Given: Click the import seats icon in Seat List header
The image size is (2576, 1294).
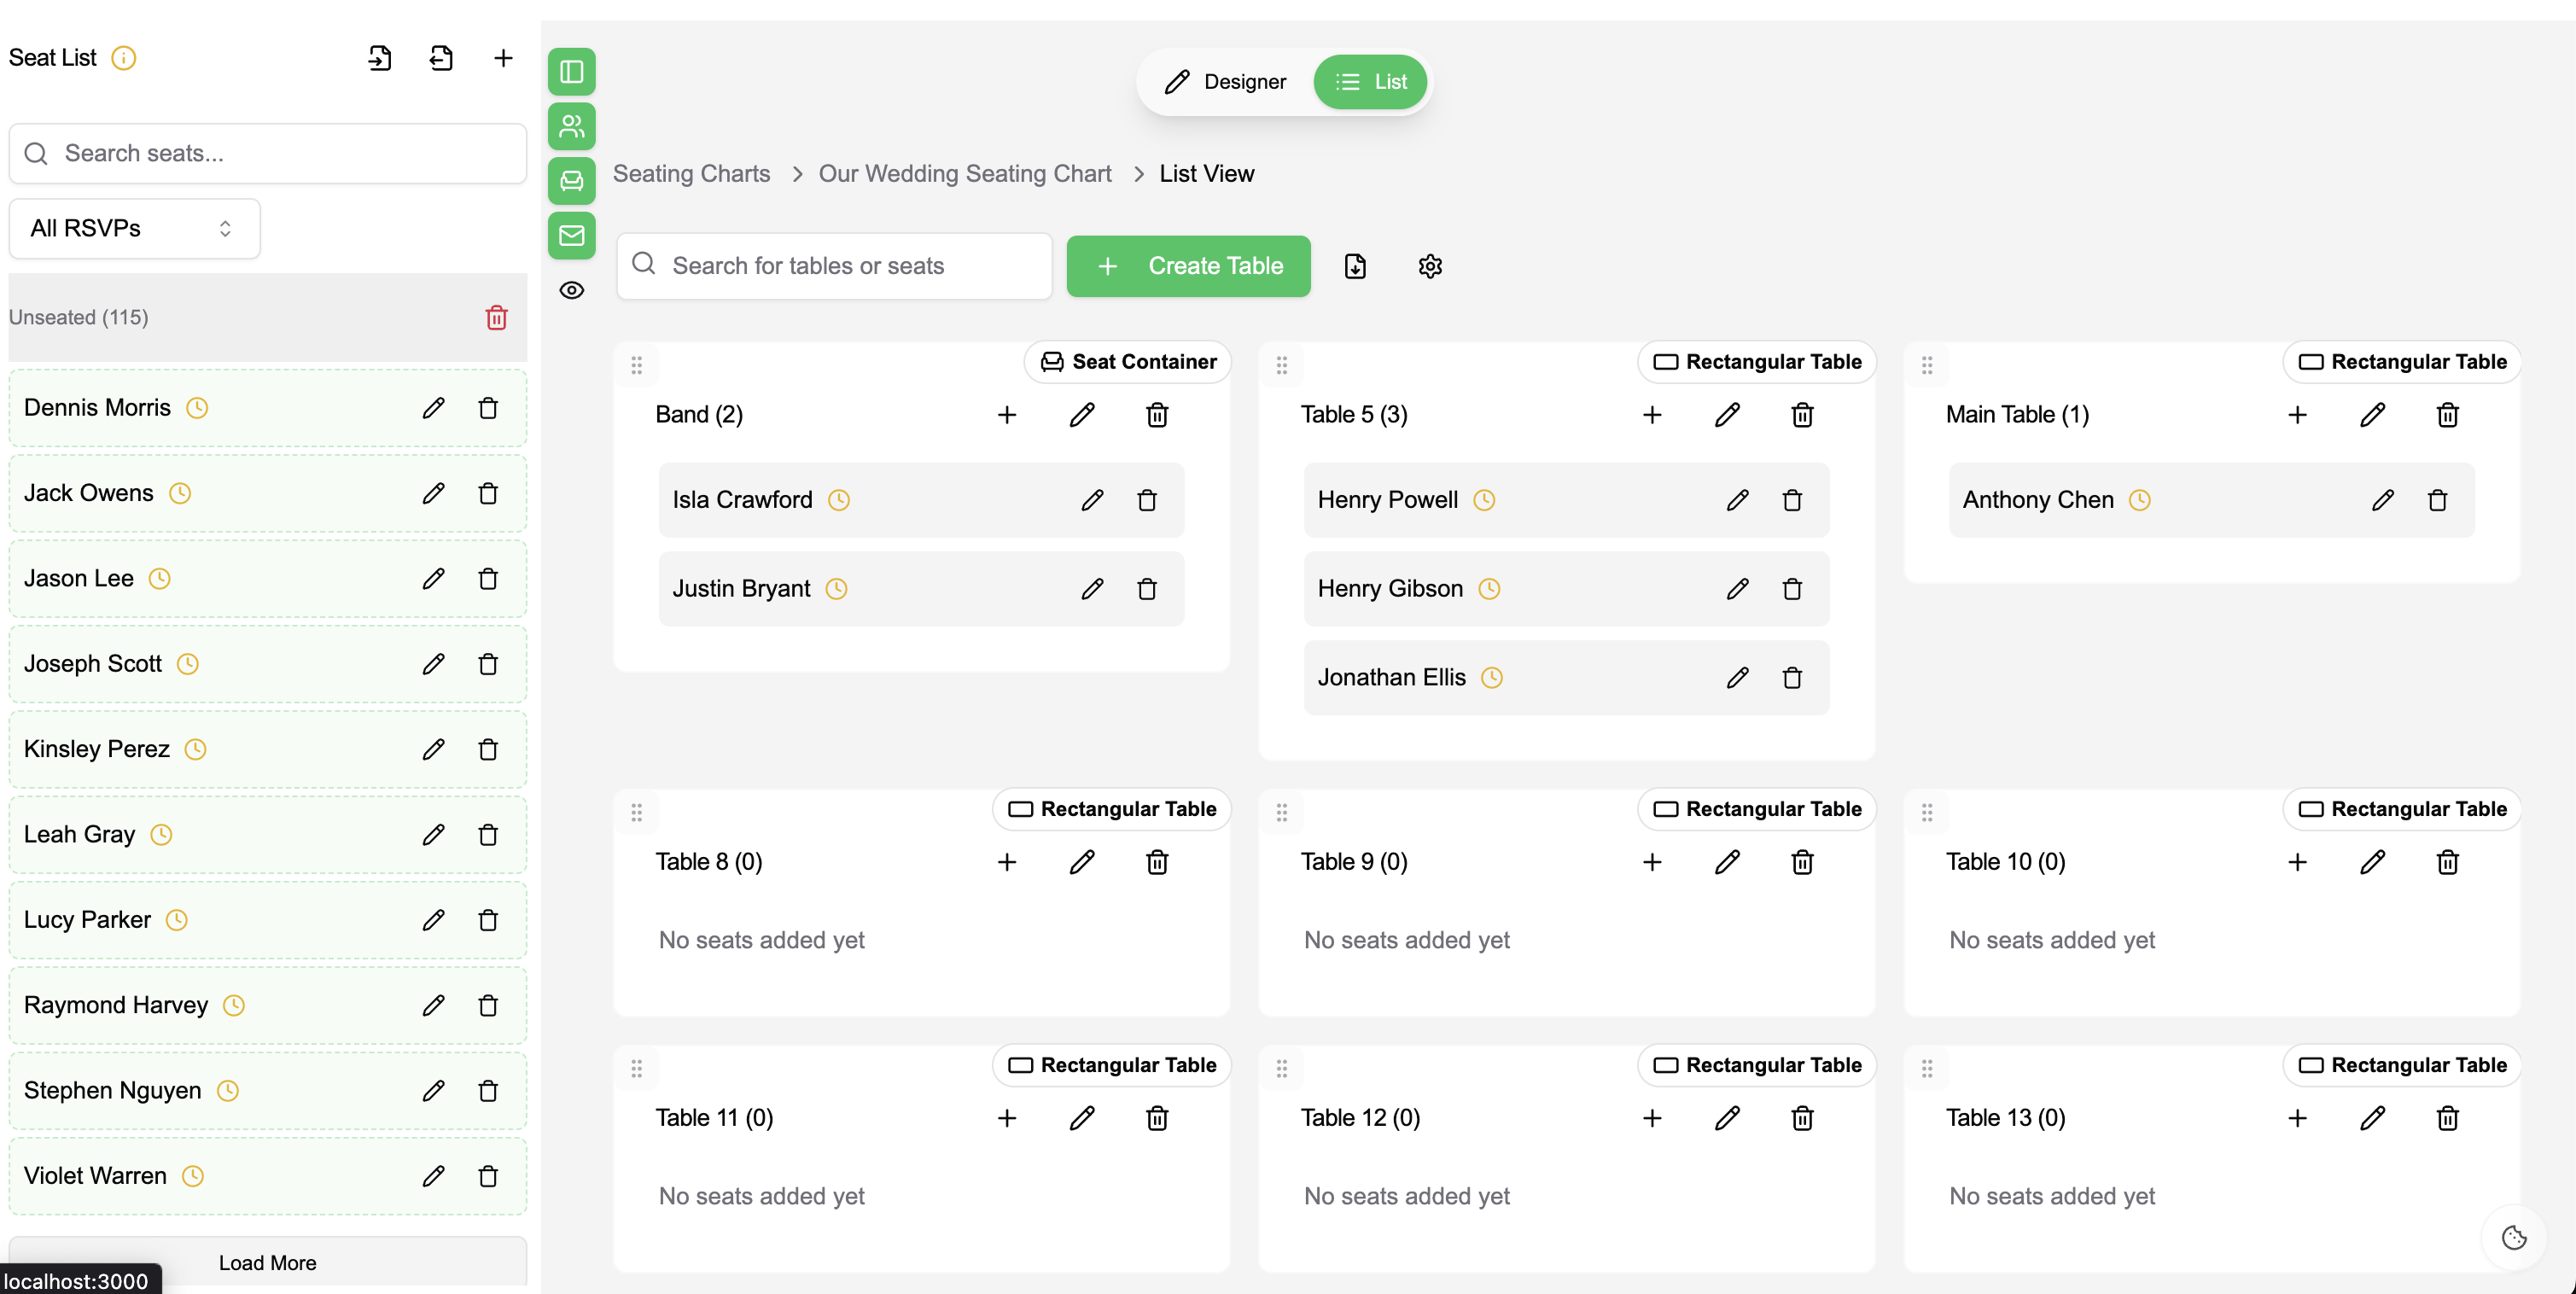Looking at the screenshot, I should pos(379,58).
